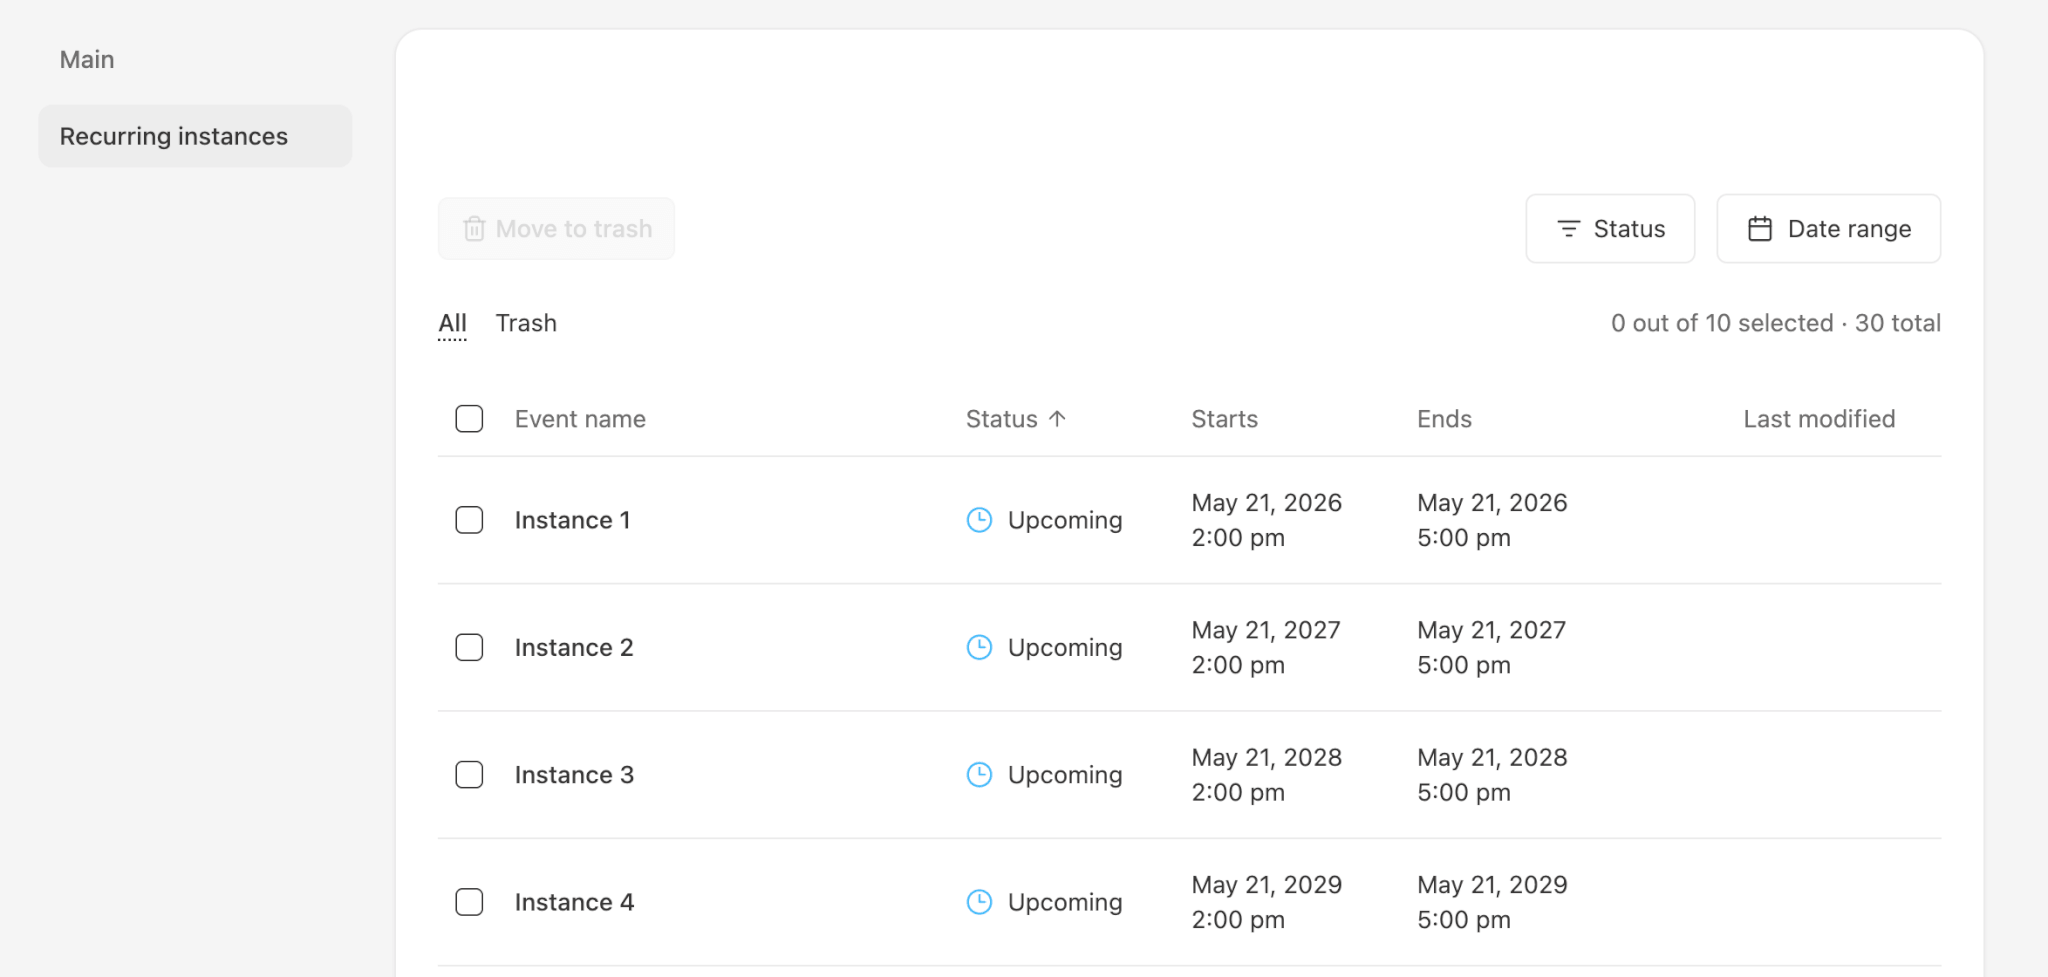2048x977 pixels.
Task: Open Main in the sidebar
Action: pyautogui.click(x=87, y=60)
